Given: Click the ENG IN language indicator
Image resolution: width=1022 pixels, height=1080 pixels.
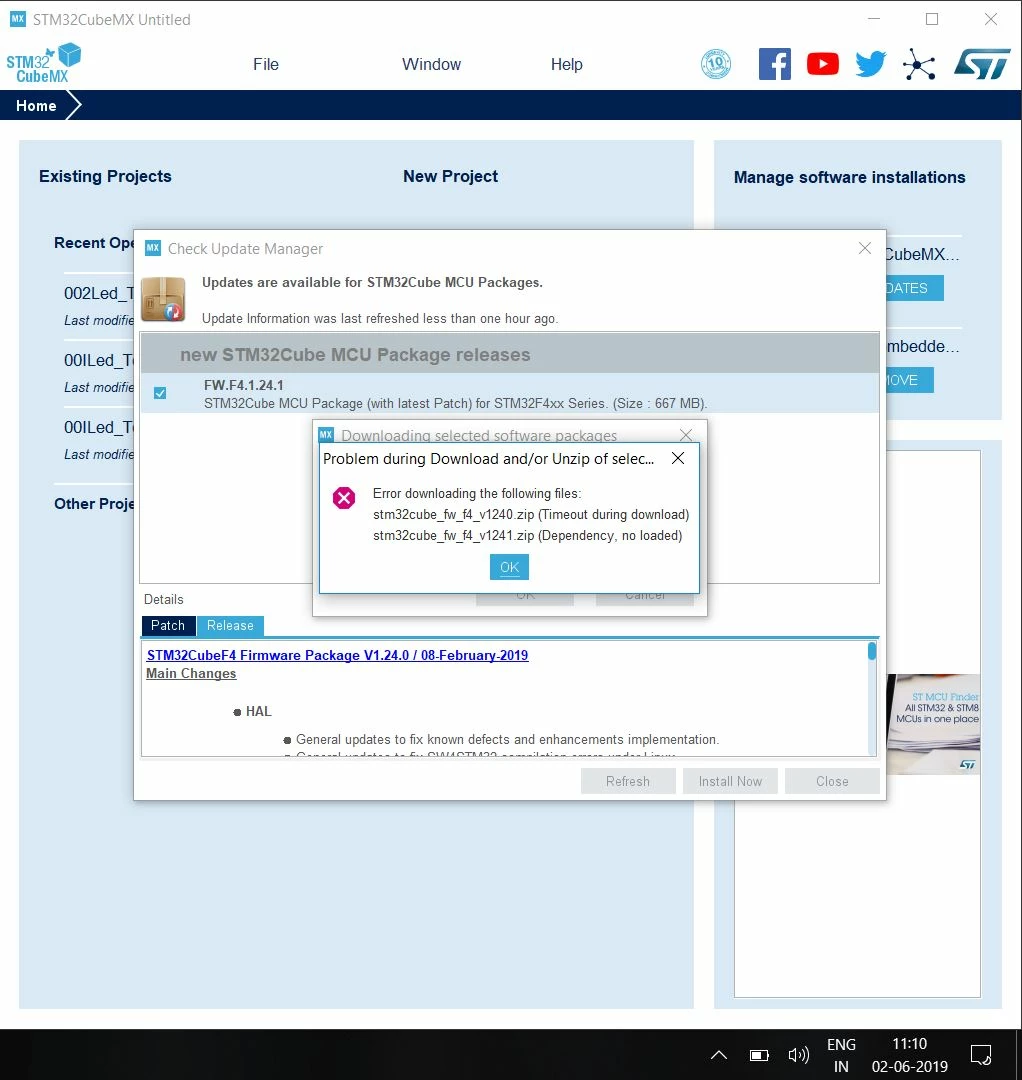Looking at the screenshot, I should [x=841, y=1055].
